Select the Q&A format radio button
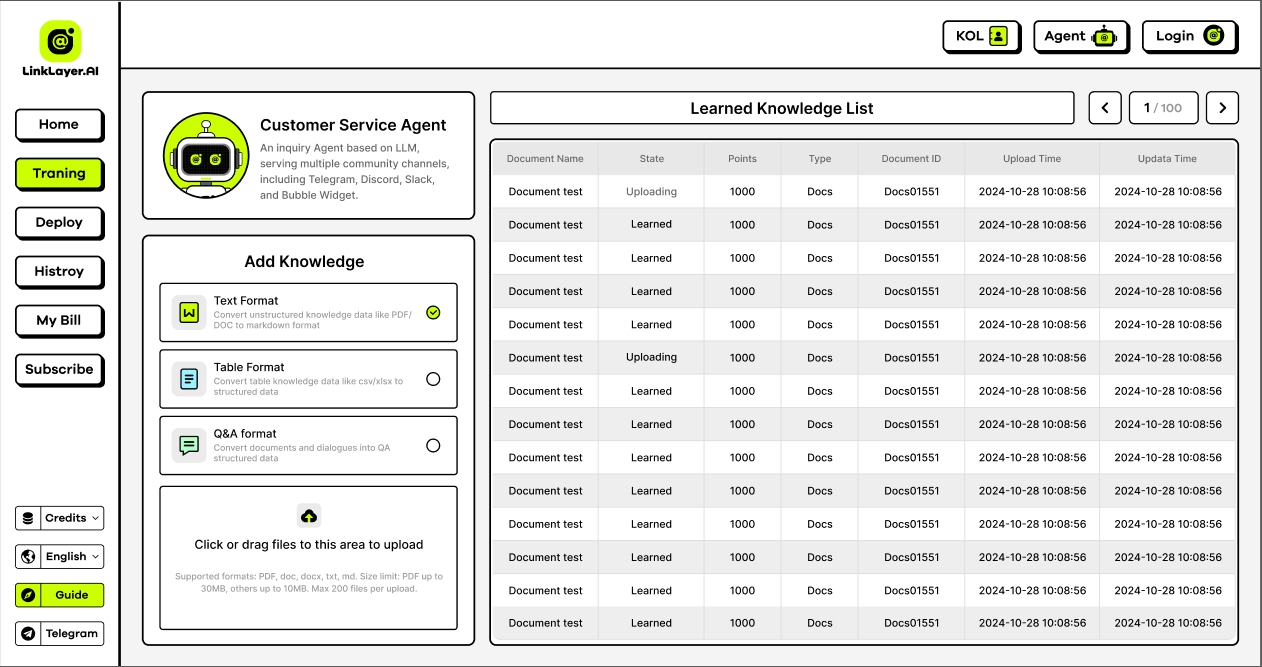This screenshot has height=667, width=1262. [x=433, y=445]
